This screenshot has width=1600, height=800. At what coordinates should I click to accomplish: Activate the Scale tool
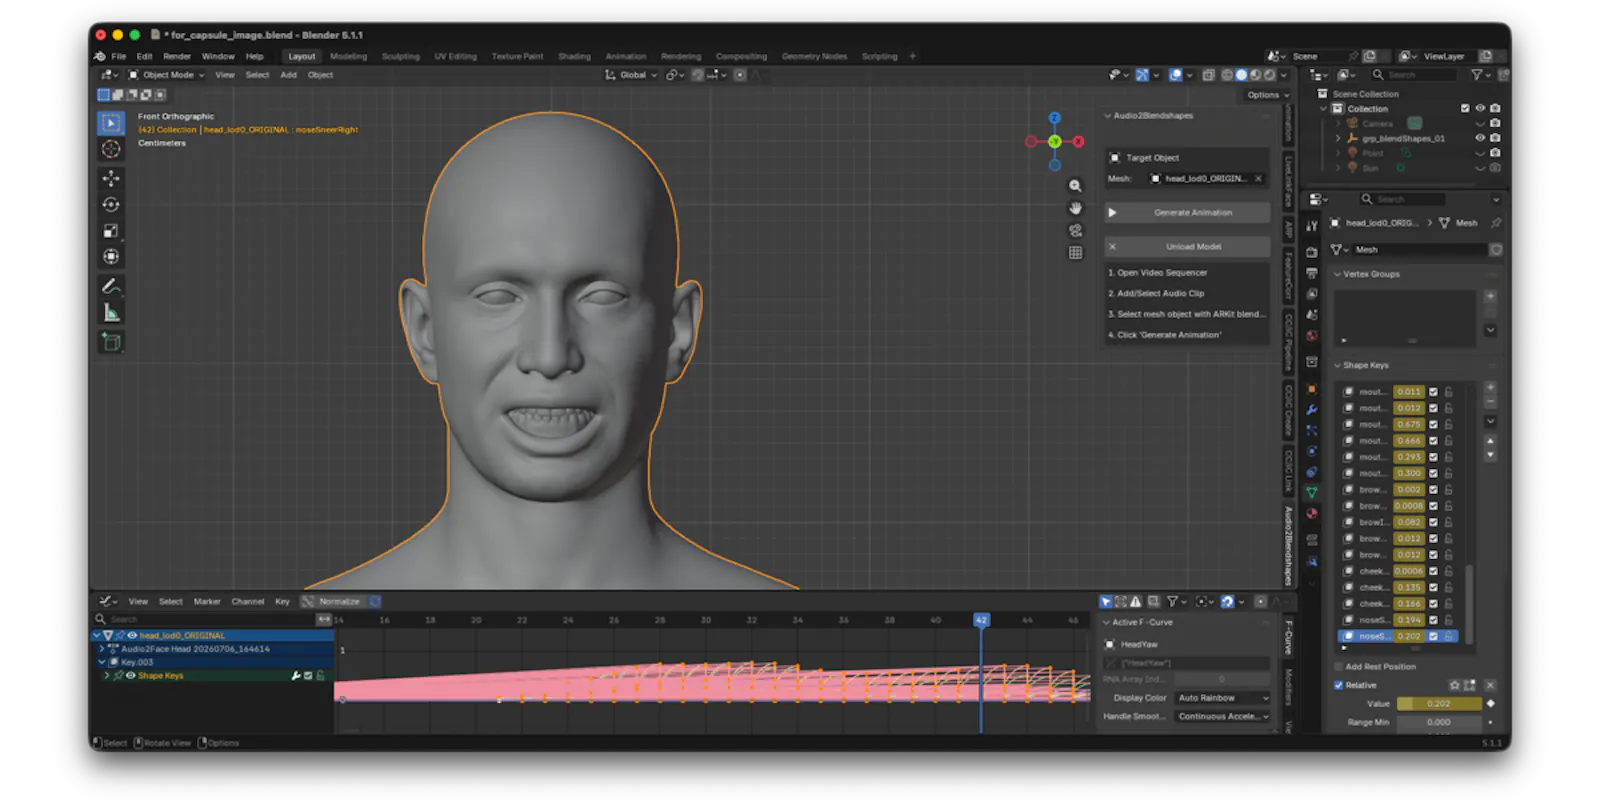click(111, 230)
